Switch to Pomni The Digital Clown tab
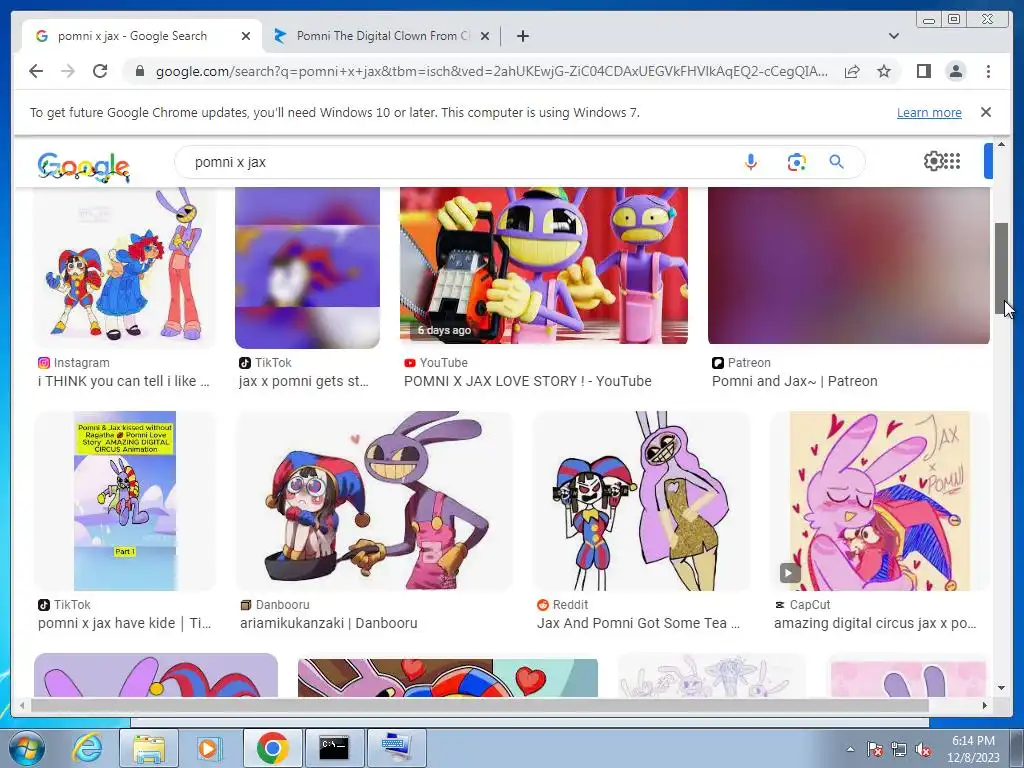 381,36
